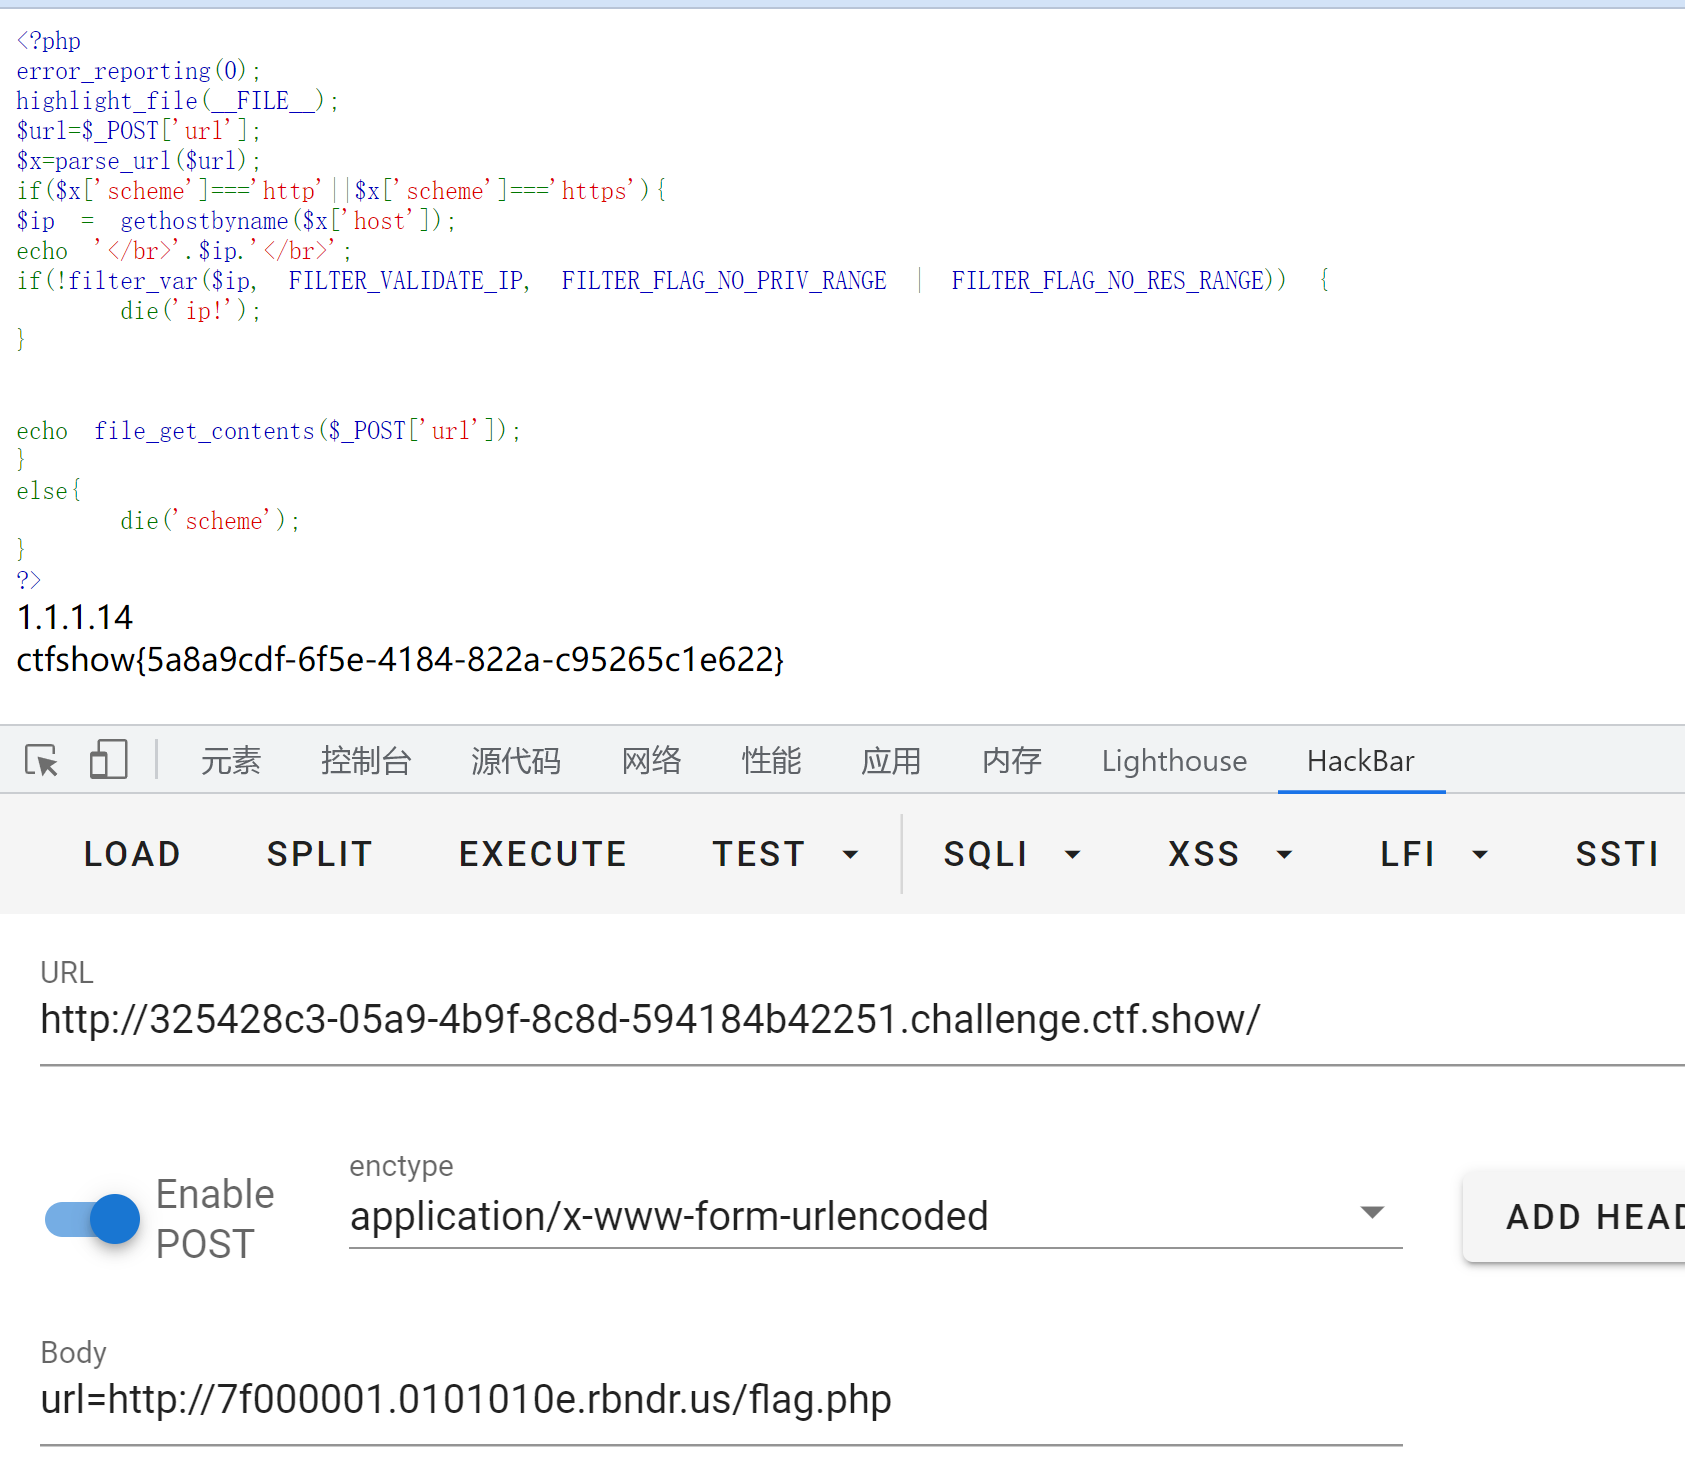Click the <?php opening tag
Viewport: 1685px width, 1477px height.
49,41
